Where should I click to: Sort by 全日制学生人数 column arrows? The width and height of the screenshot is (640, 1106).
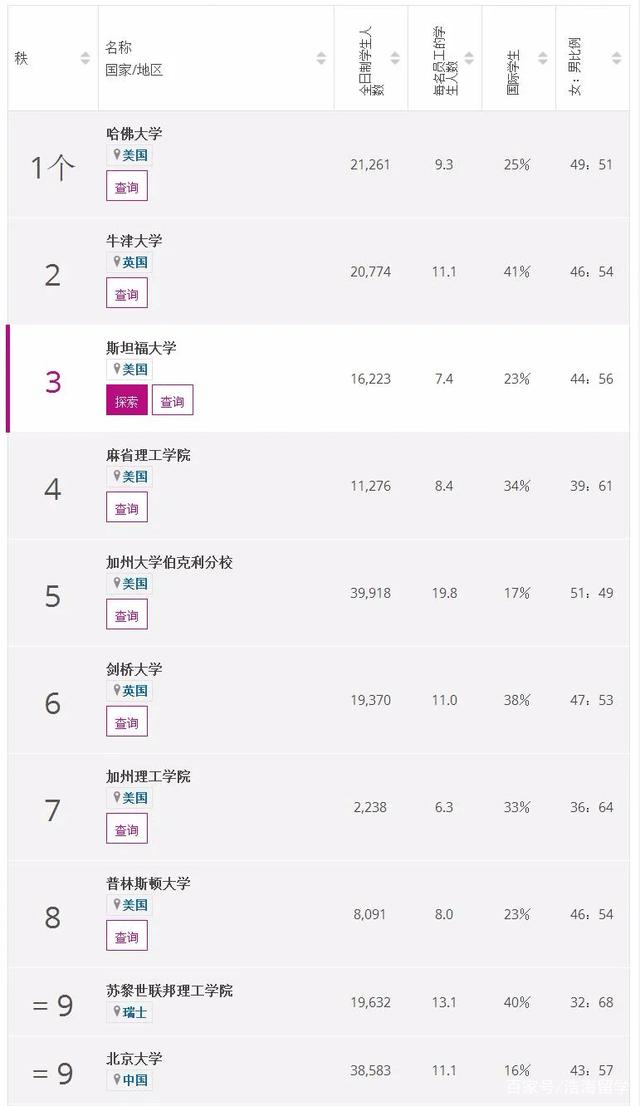click(395, 58)
